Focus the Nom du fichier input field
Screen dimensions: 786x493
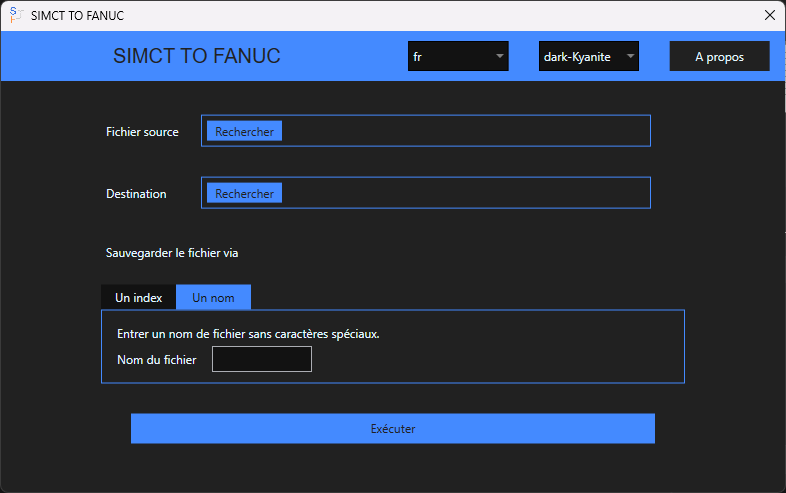(262, 359)
